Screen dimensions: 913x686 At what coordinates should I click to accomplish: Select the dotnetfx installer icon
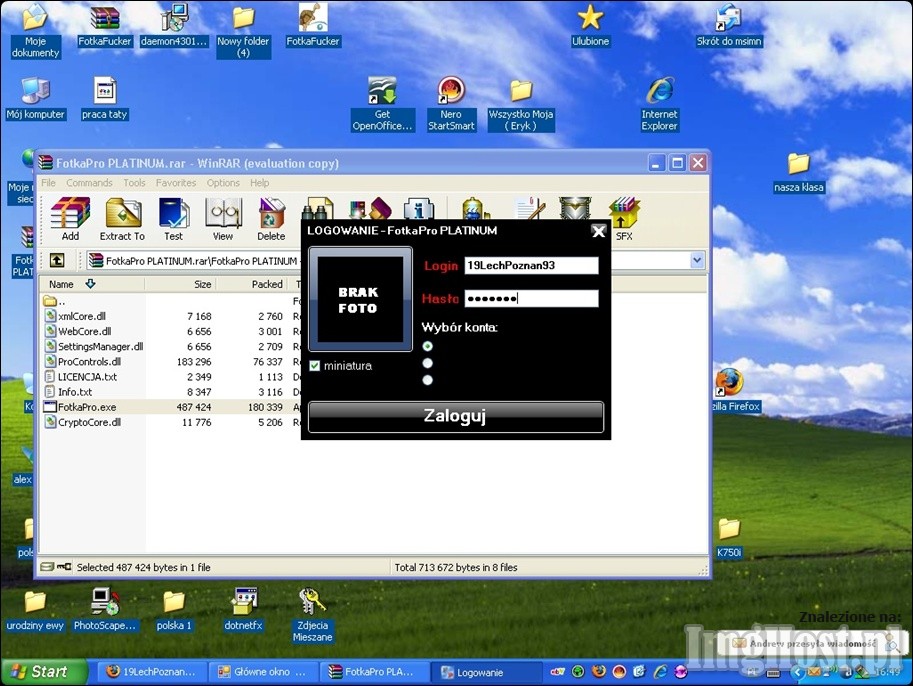(x=243, y=609)
